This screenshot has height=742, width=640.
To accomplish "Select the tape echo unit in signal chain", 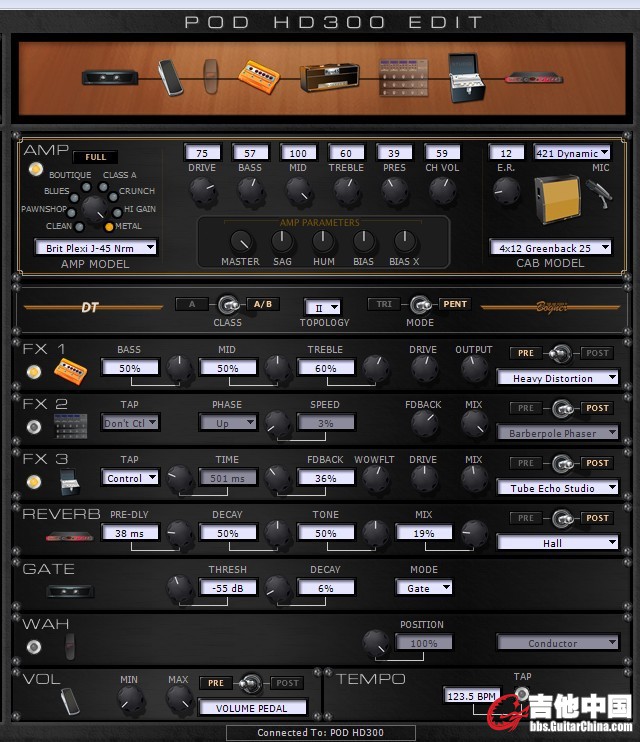I will point(467,77).
